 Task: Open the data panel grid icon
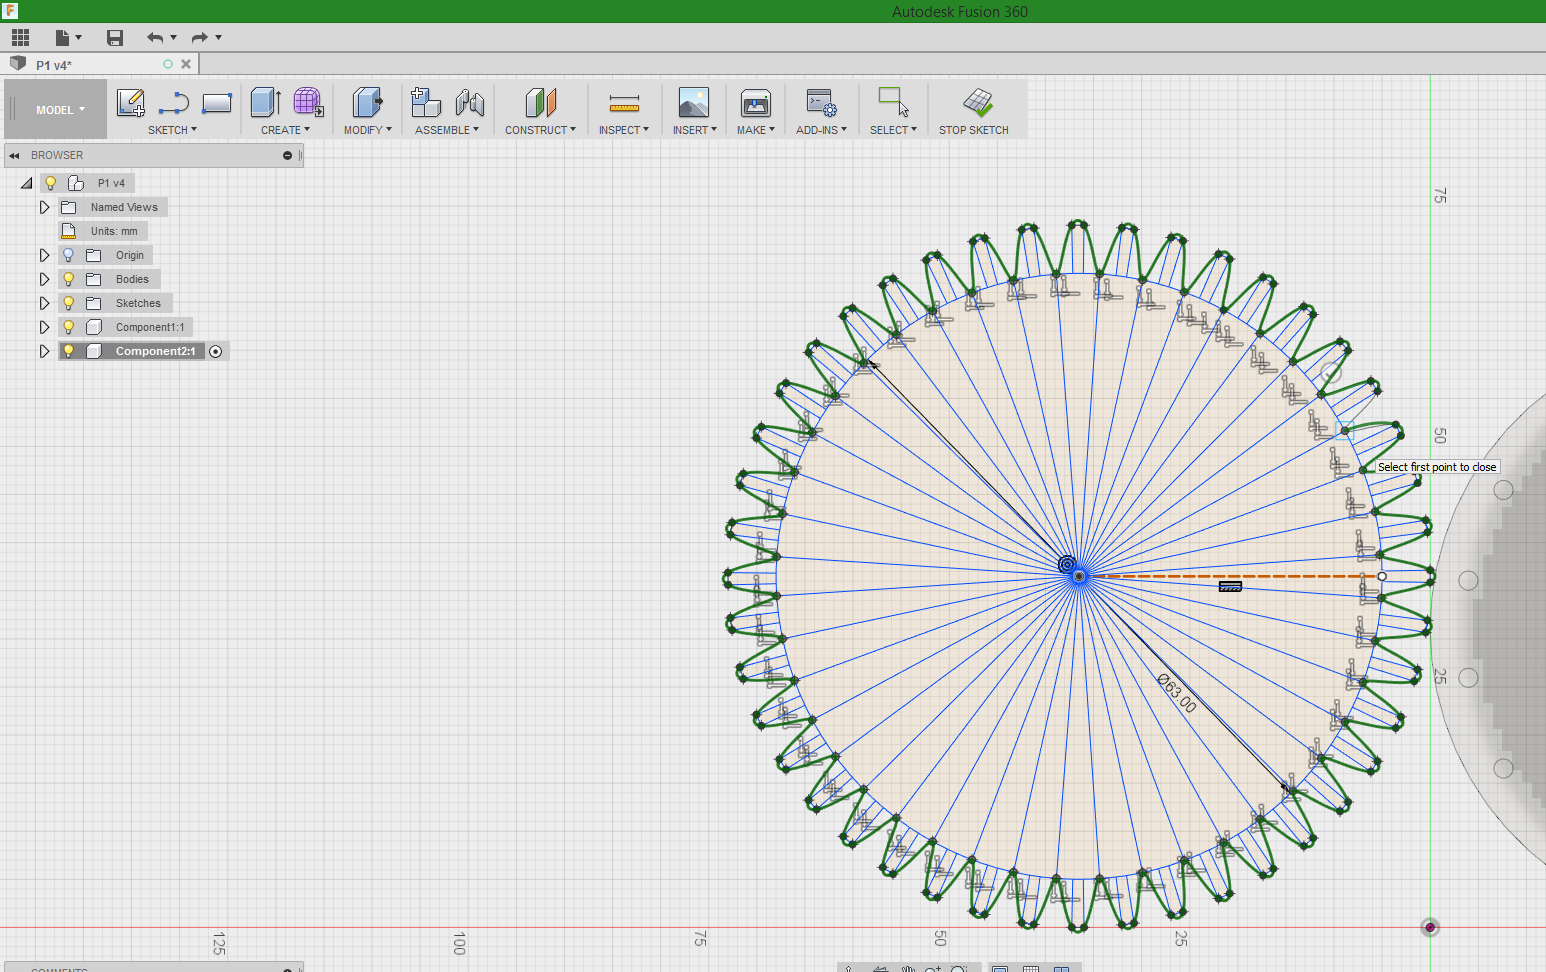(20, 38)
